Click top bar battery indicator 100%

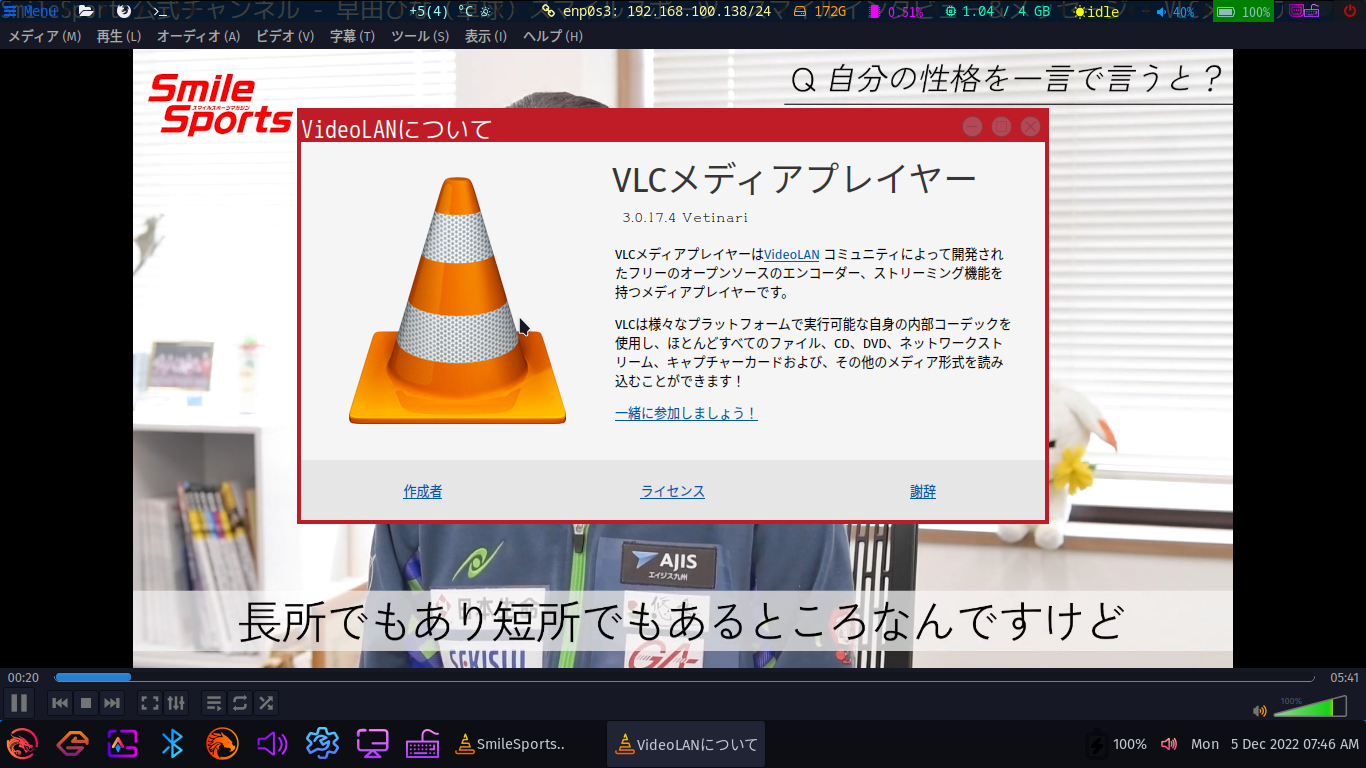[1243, 12]
